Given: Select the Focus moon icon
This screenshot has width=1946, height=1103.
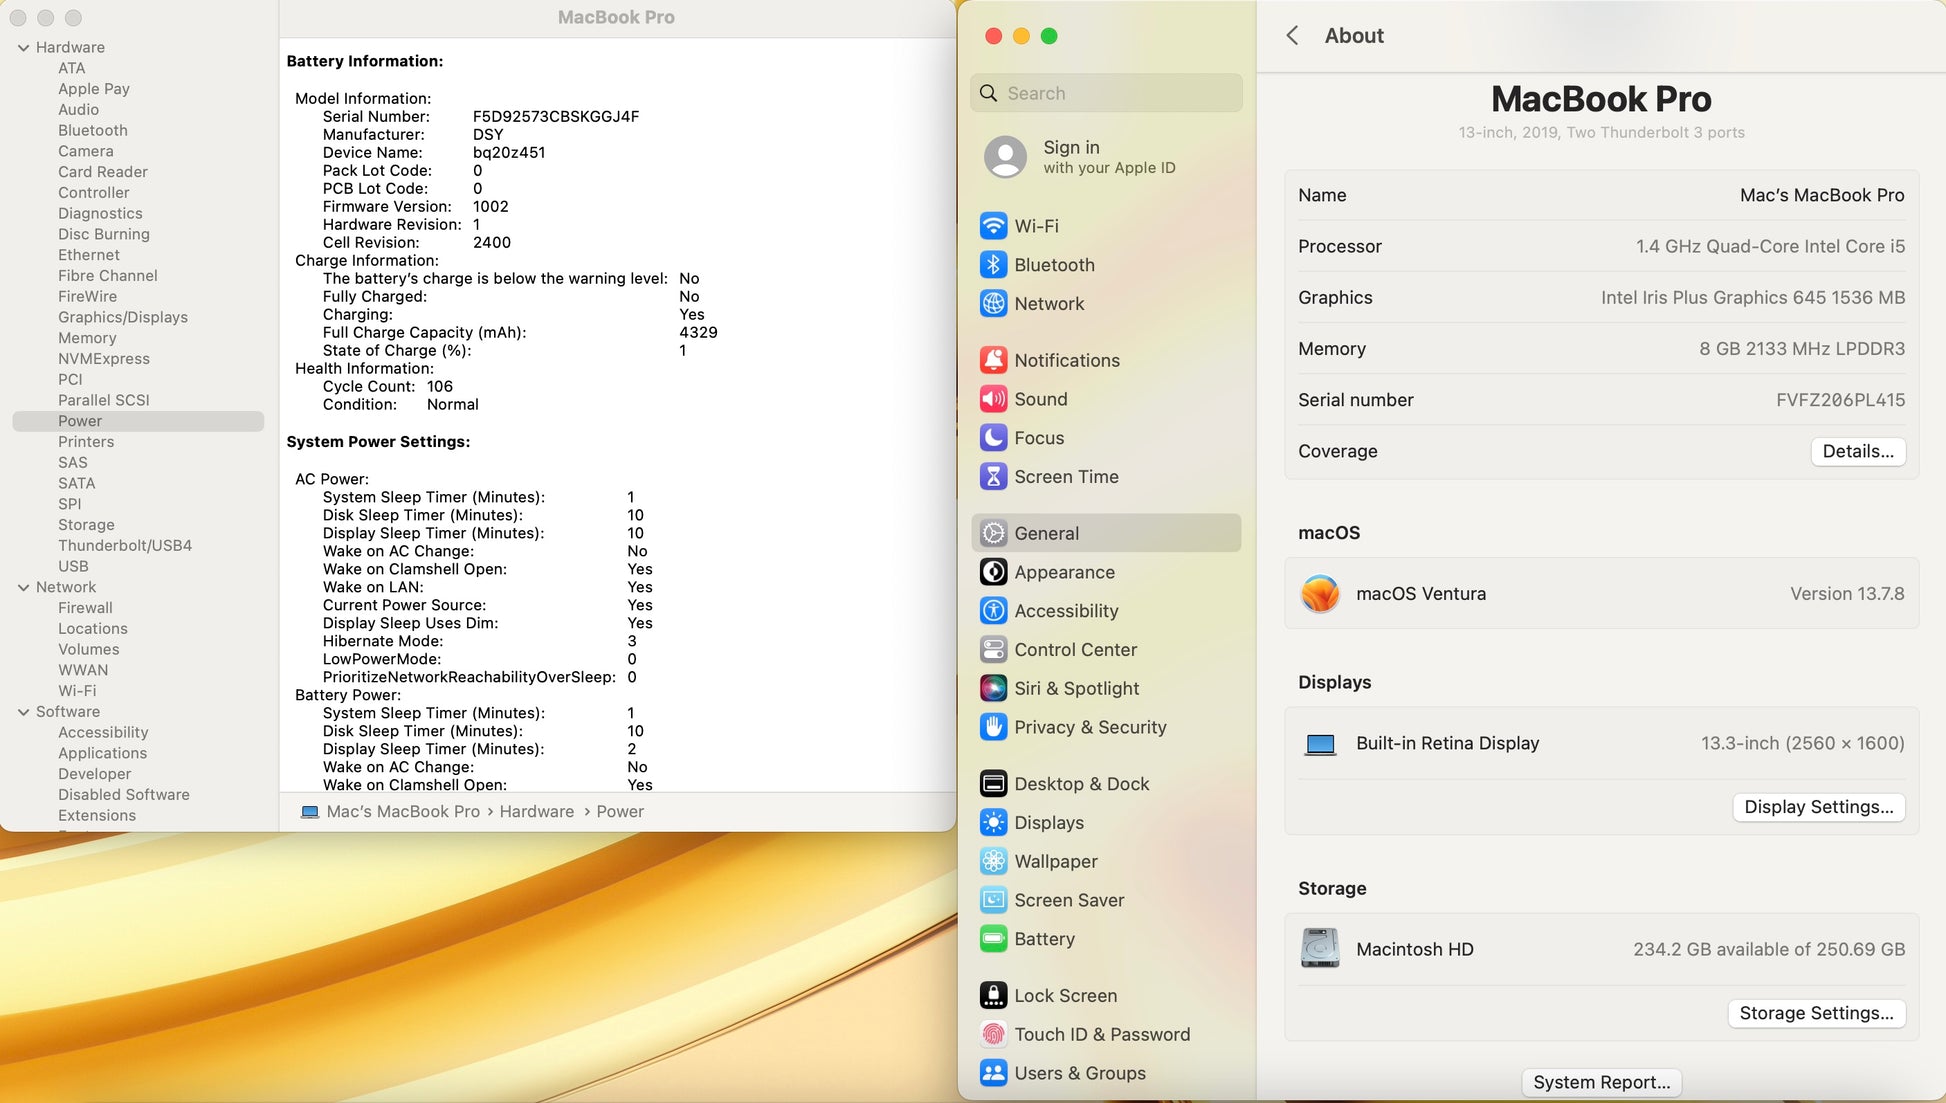Looking at the screenshot, I should coord(993,438).
